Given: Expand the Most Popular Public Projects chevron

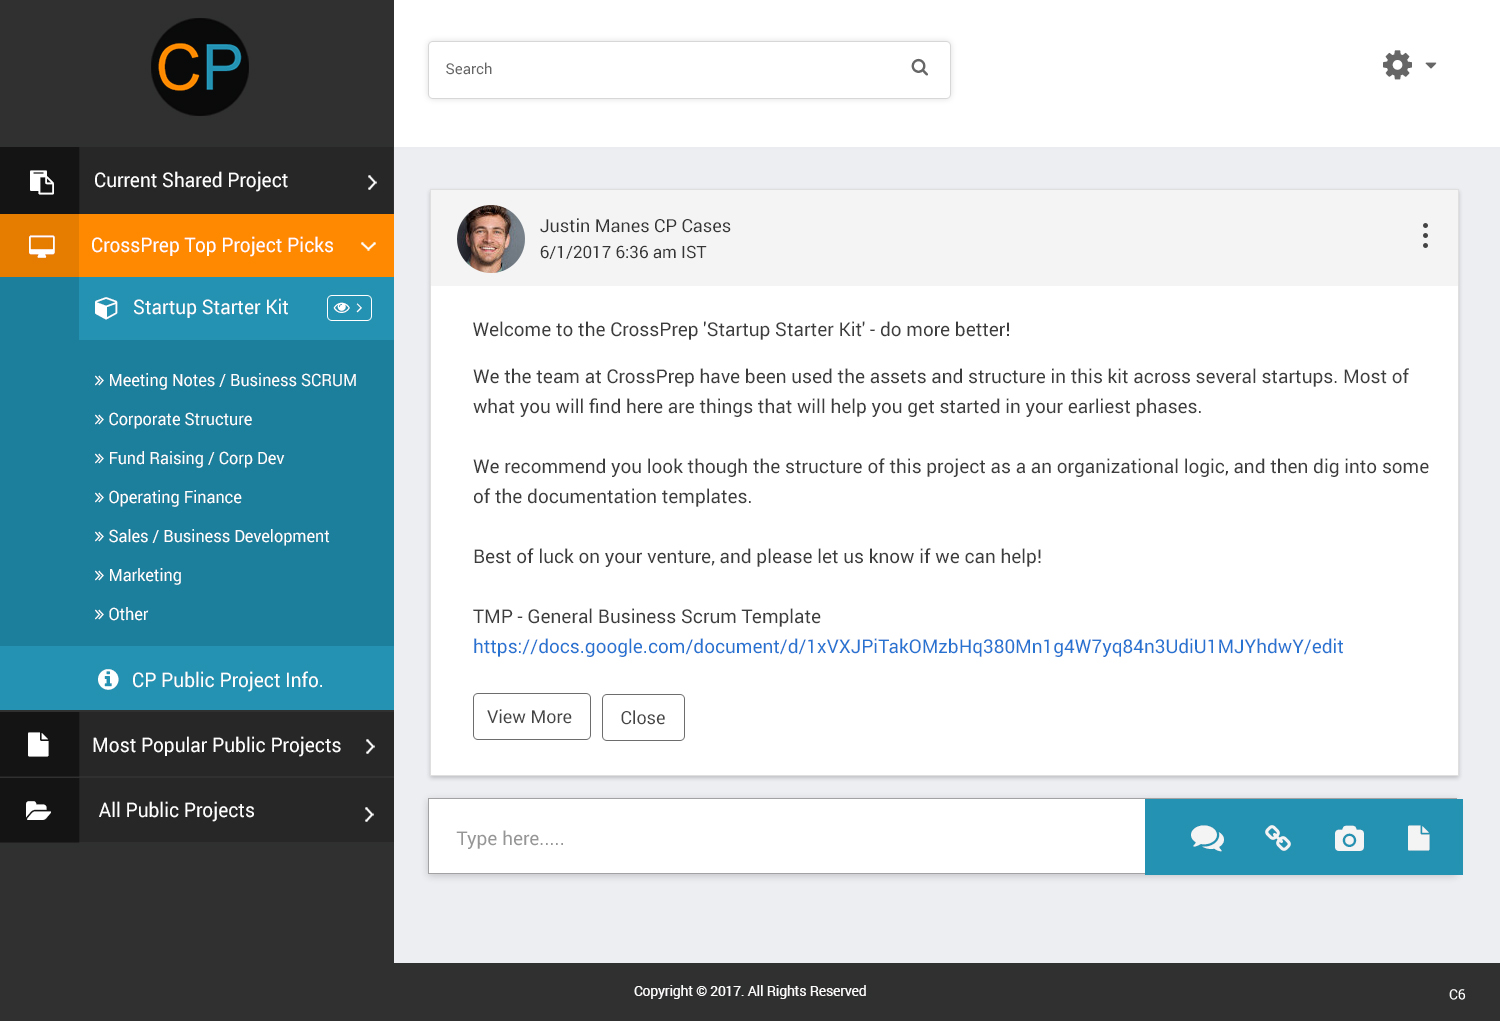Looking at the screenshot, I should click(x=370, y=746).
